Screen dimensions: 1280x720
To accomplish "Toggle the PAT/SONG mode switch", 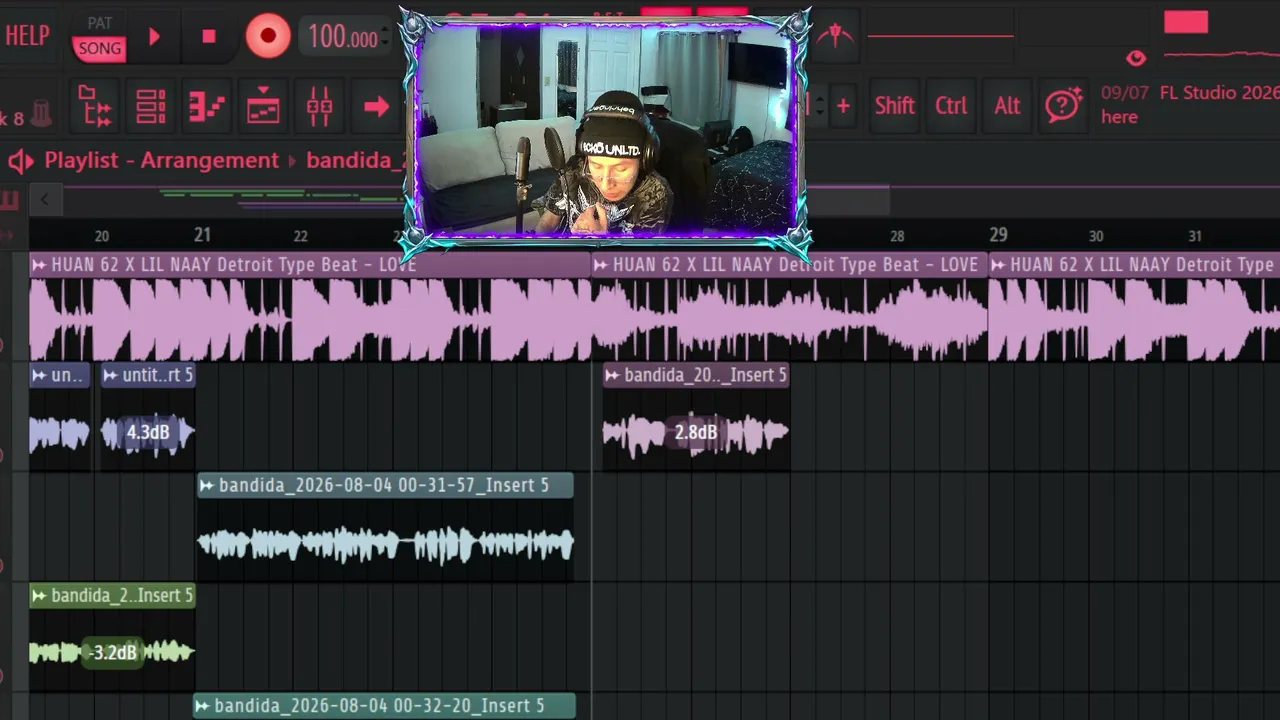I will [x=99, y=37].
